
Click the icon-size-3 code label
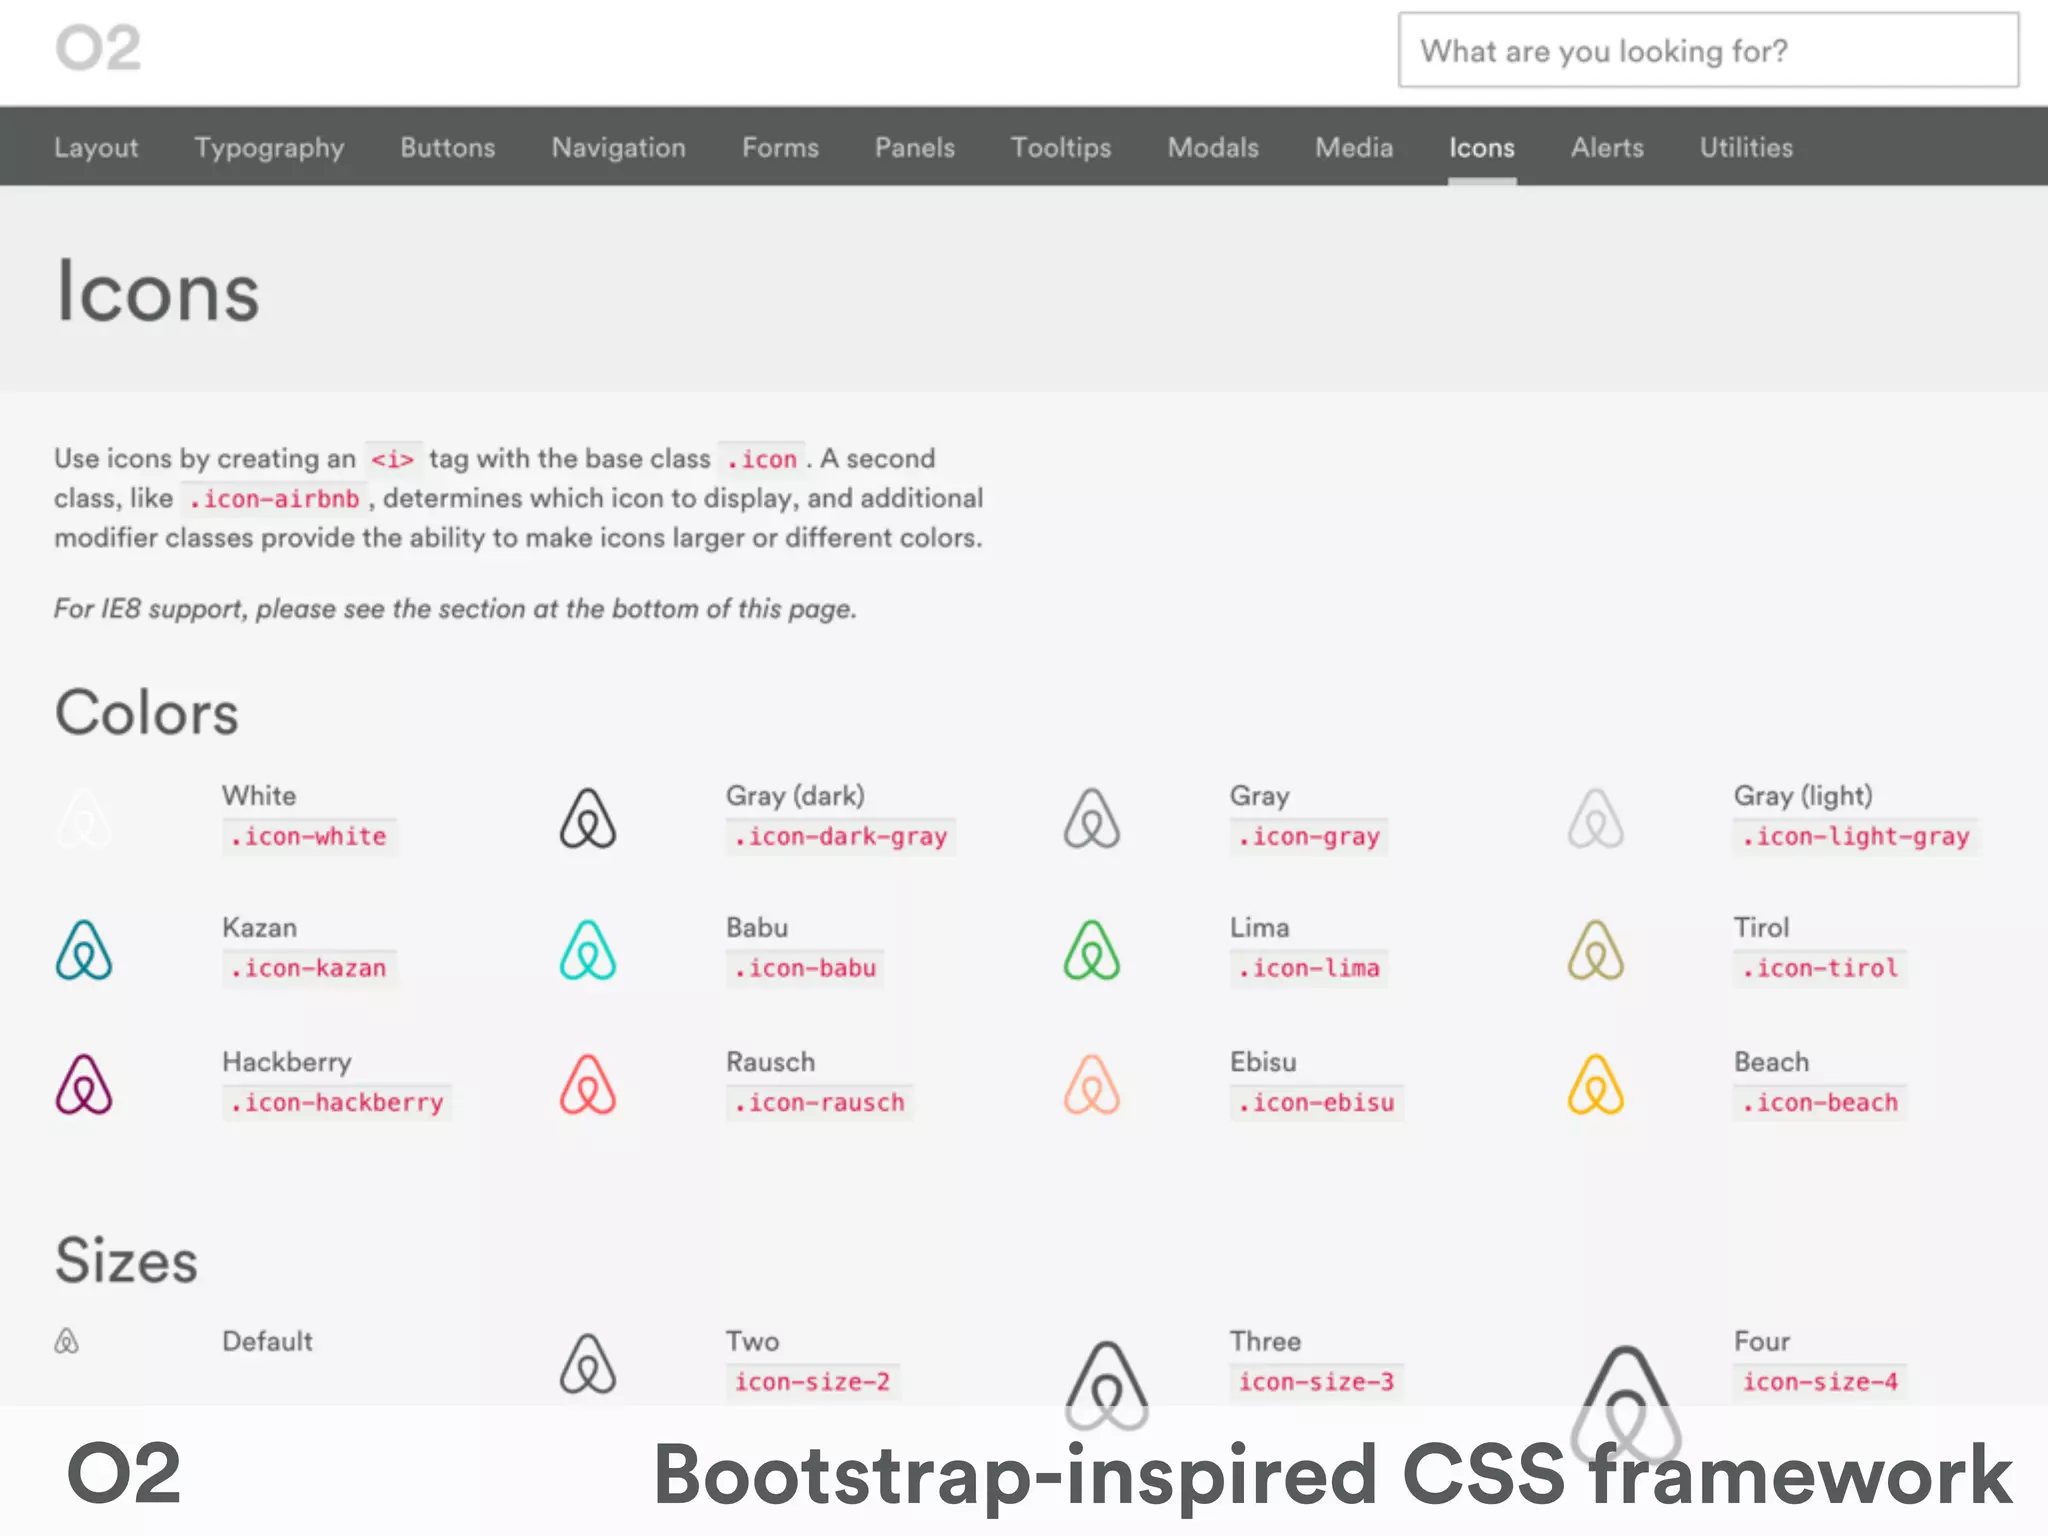click(x=1316, y=1382)
